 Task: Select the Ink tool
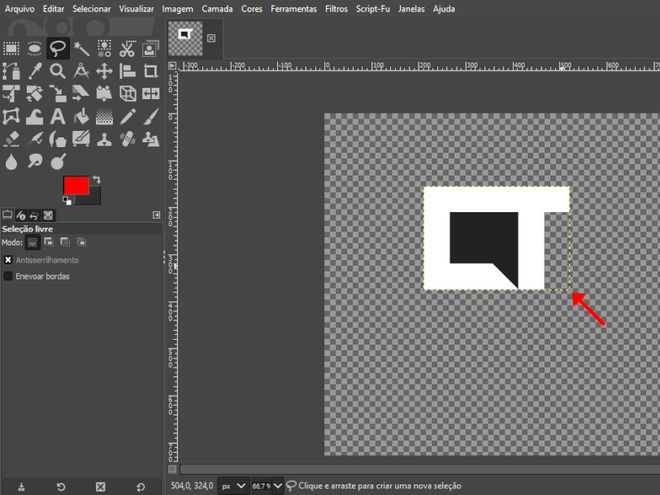58,139
